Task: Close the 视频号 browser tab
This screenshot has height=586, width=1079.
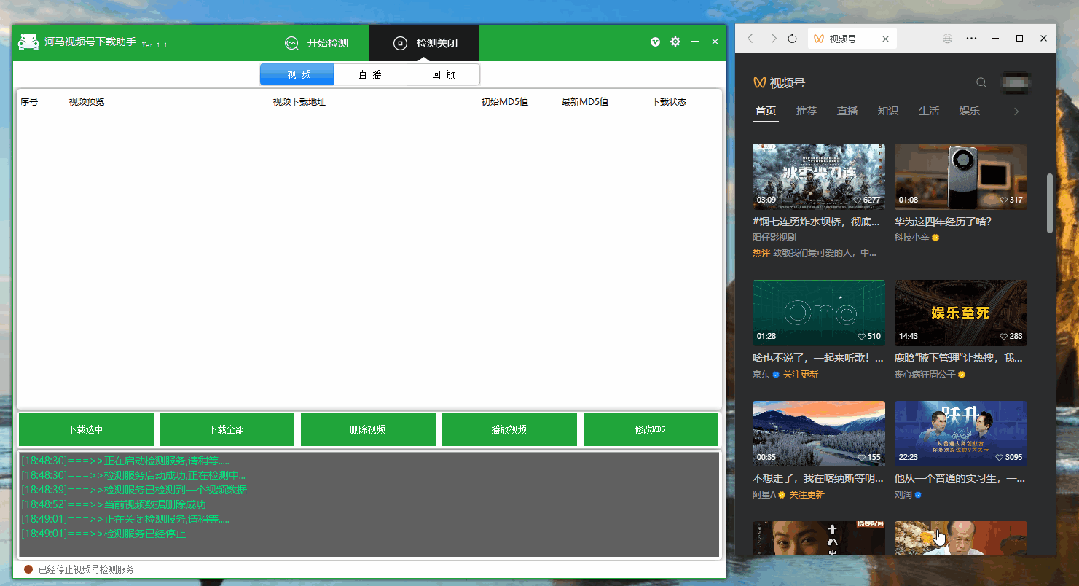Action: pos(886,39)
